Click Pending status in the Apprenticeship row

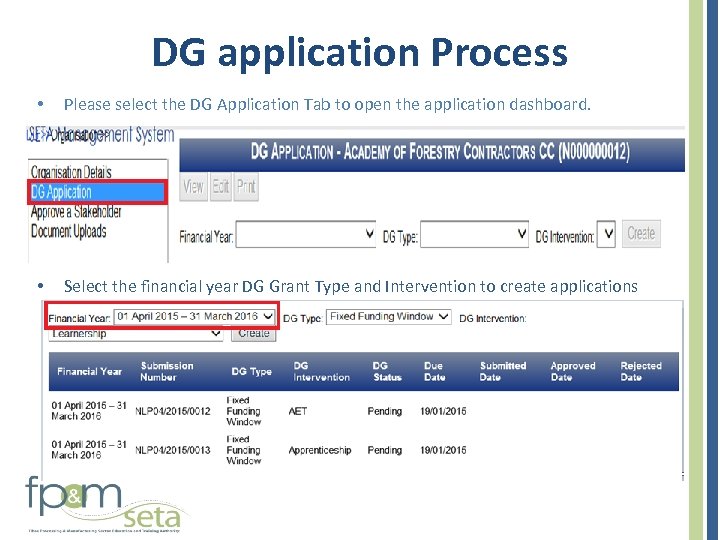click(385, 450)
